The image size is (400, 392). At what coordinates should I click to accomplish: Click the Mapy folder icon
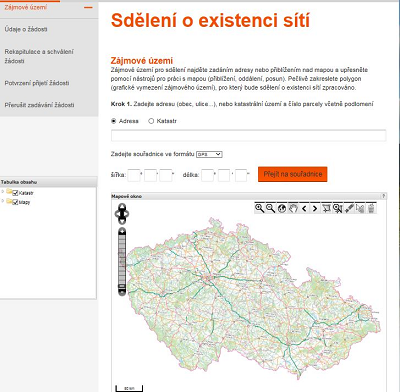(9, 201)
